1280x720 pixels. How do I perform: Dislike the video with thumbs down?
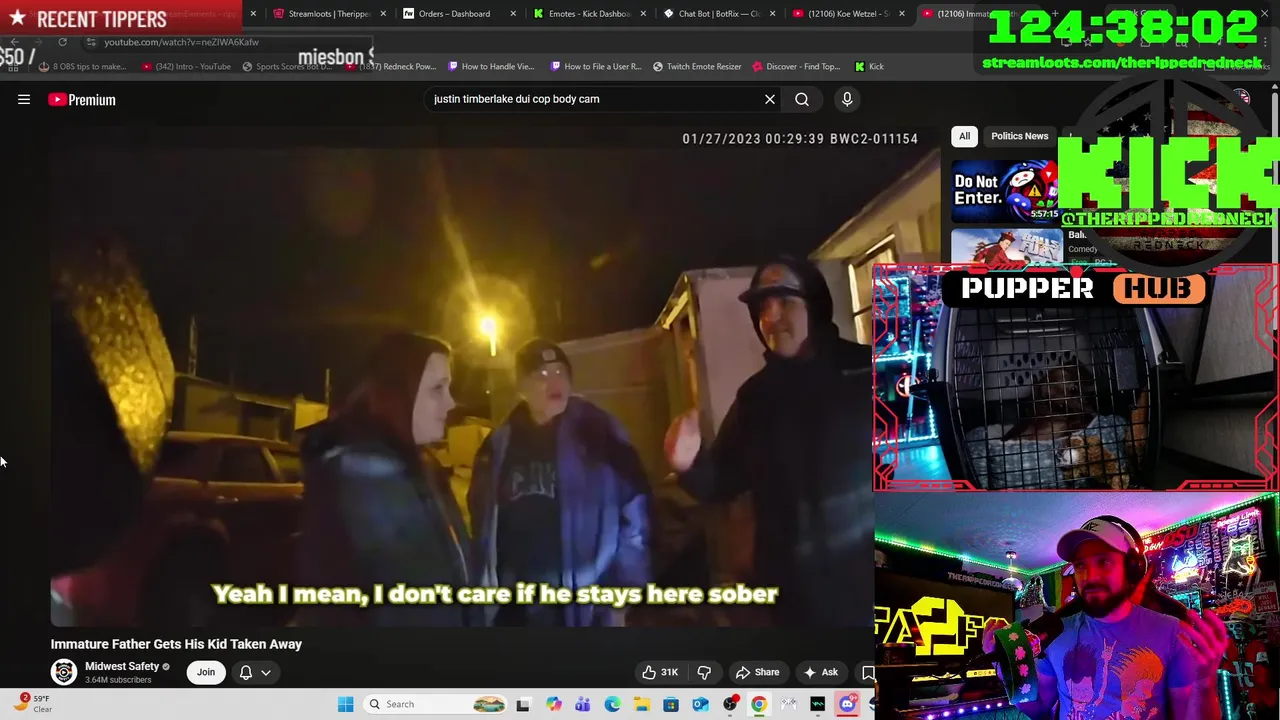pyautogui.click(x=704, y=672)
